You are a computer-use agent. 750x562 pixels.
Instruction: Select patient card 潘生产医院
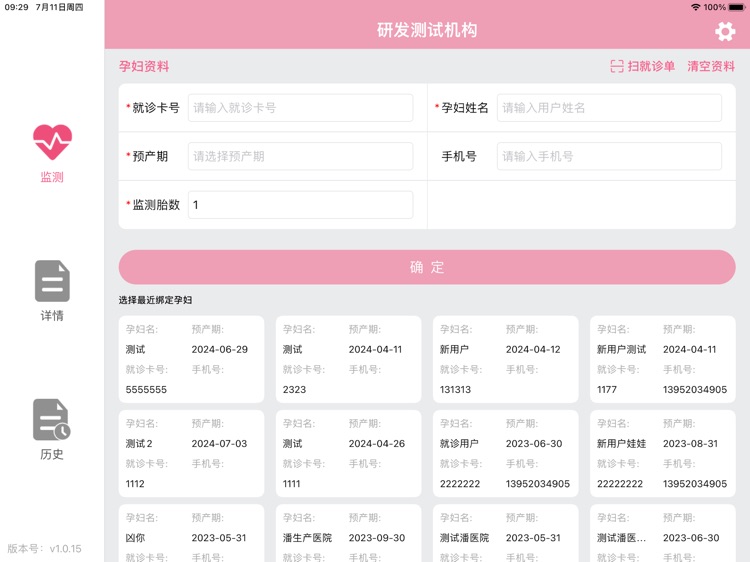click(x=349, y=533)
